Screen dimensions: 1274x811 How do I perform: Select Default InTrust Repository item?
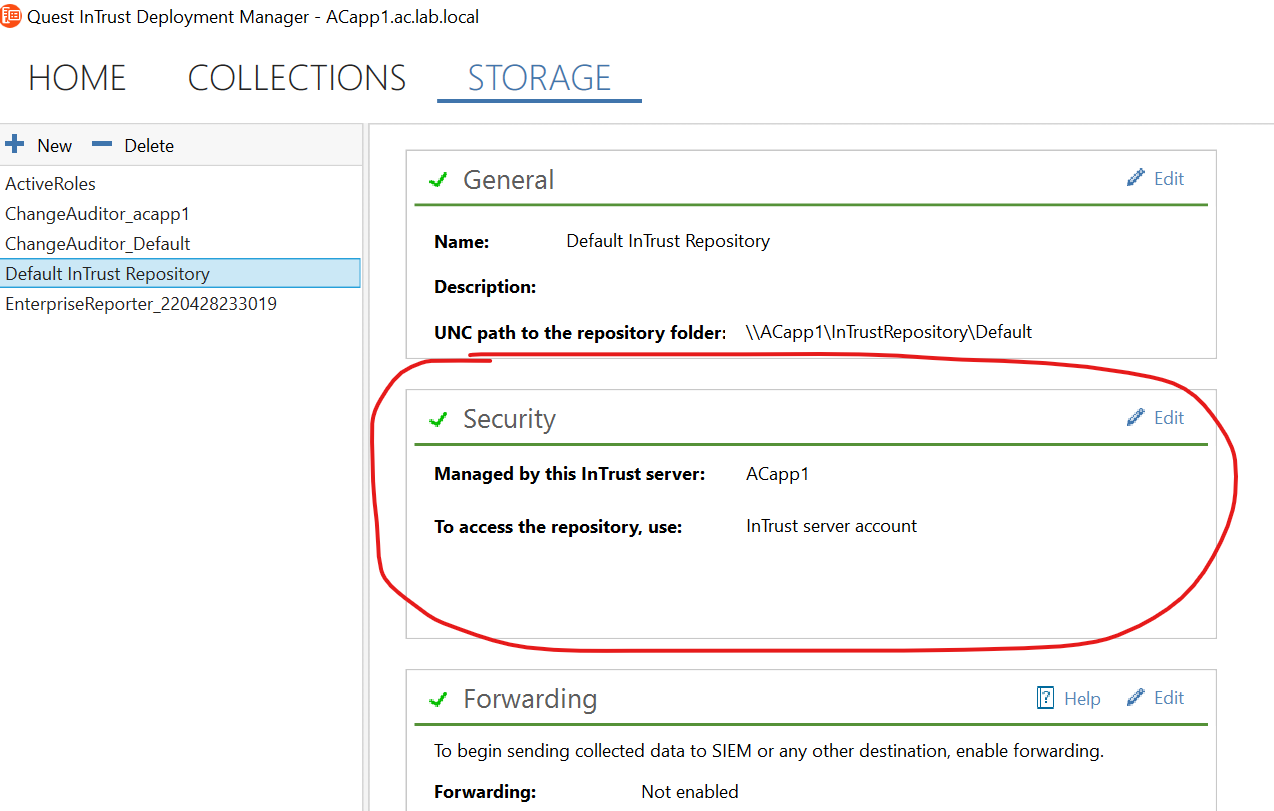point(180,274)
